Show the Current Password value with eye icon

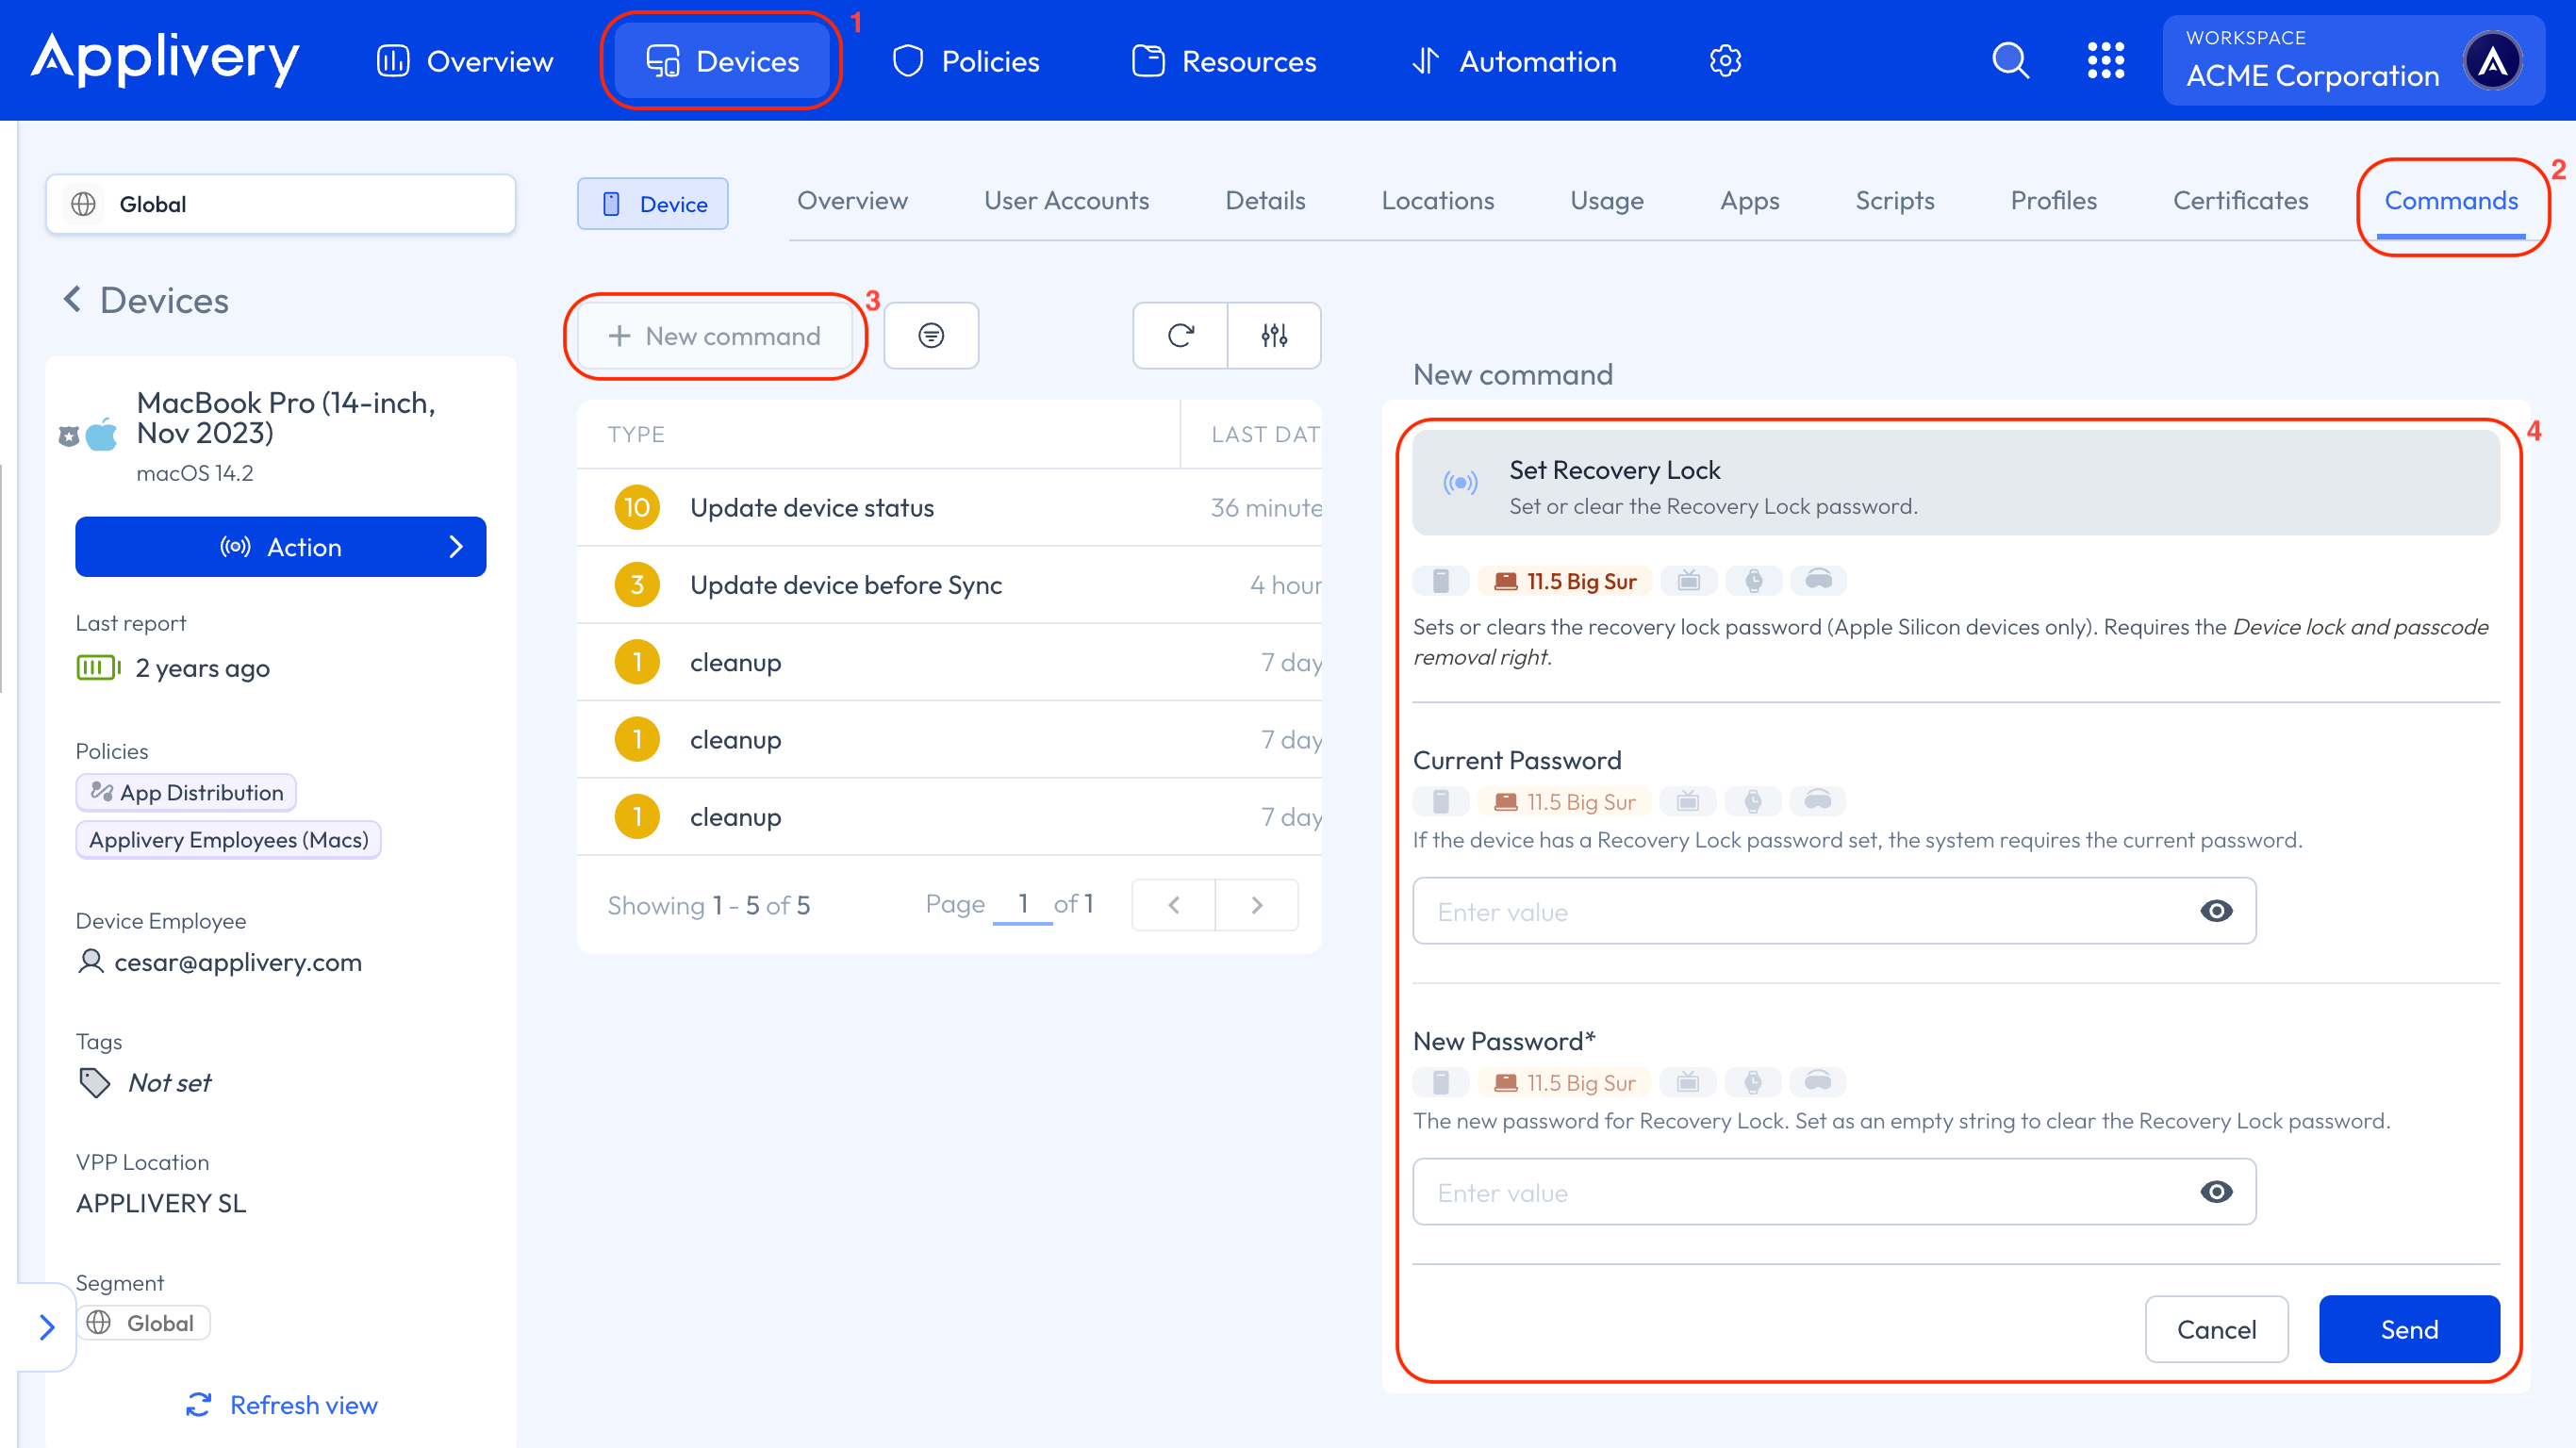tap(2216, 910)
